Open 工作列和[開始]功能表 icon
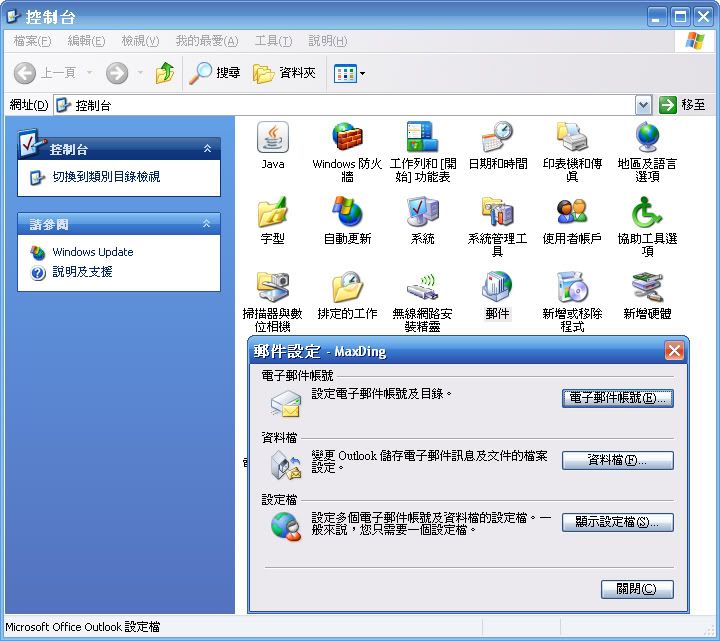Viewport: 720px width, 641px height. (422, 138)
